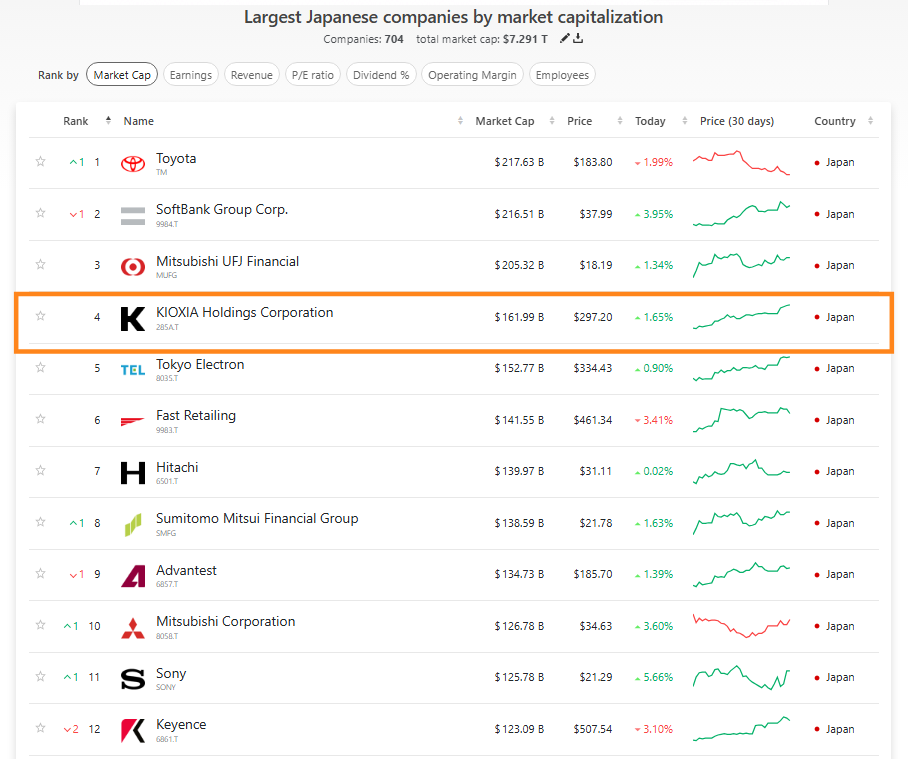The width and height of the screenshot is (908, 759).
Task: Open the KIOXIA Holdings K logo
Action: click(133, 319)
